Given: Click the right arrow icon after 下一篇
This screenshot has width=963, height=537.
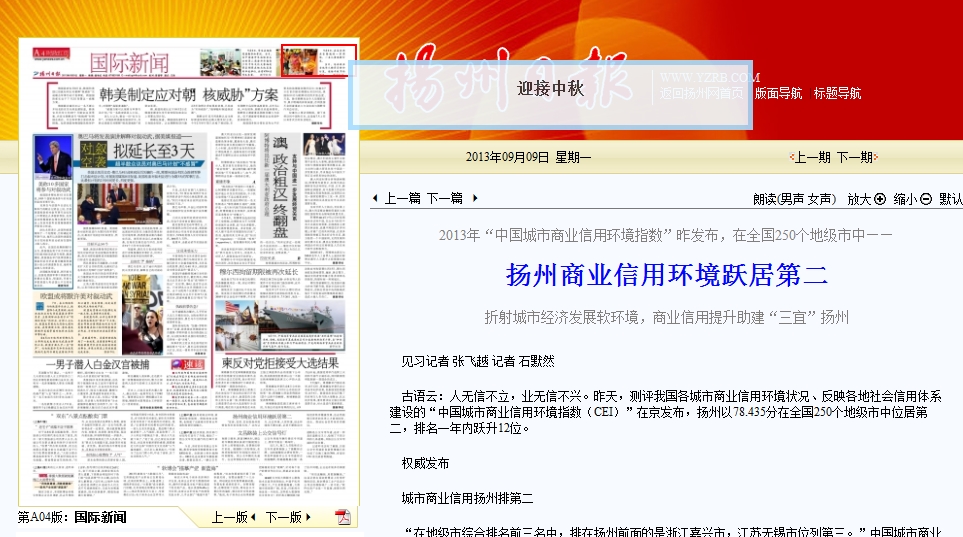Looking at the screenshot, I should coord(475,198).
